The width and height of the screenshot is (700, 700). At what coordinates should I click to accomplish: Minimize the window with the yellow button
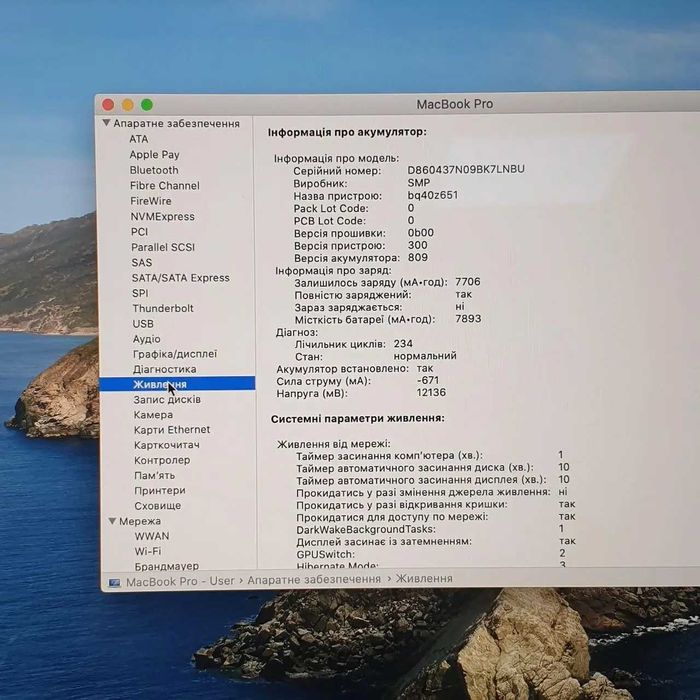[x=128, y=105]
